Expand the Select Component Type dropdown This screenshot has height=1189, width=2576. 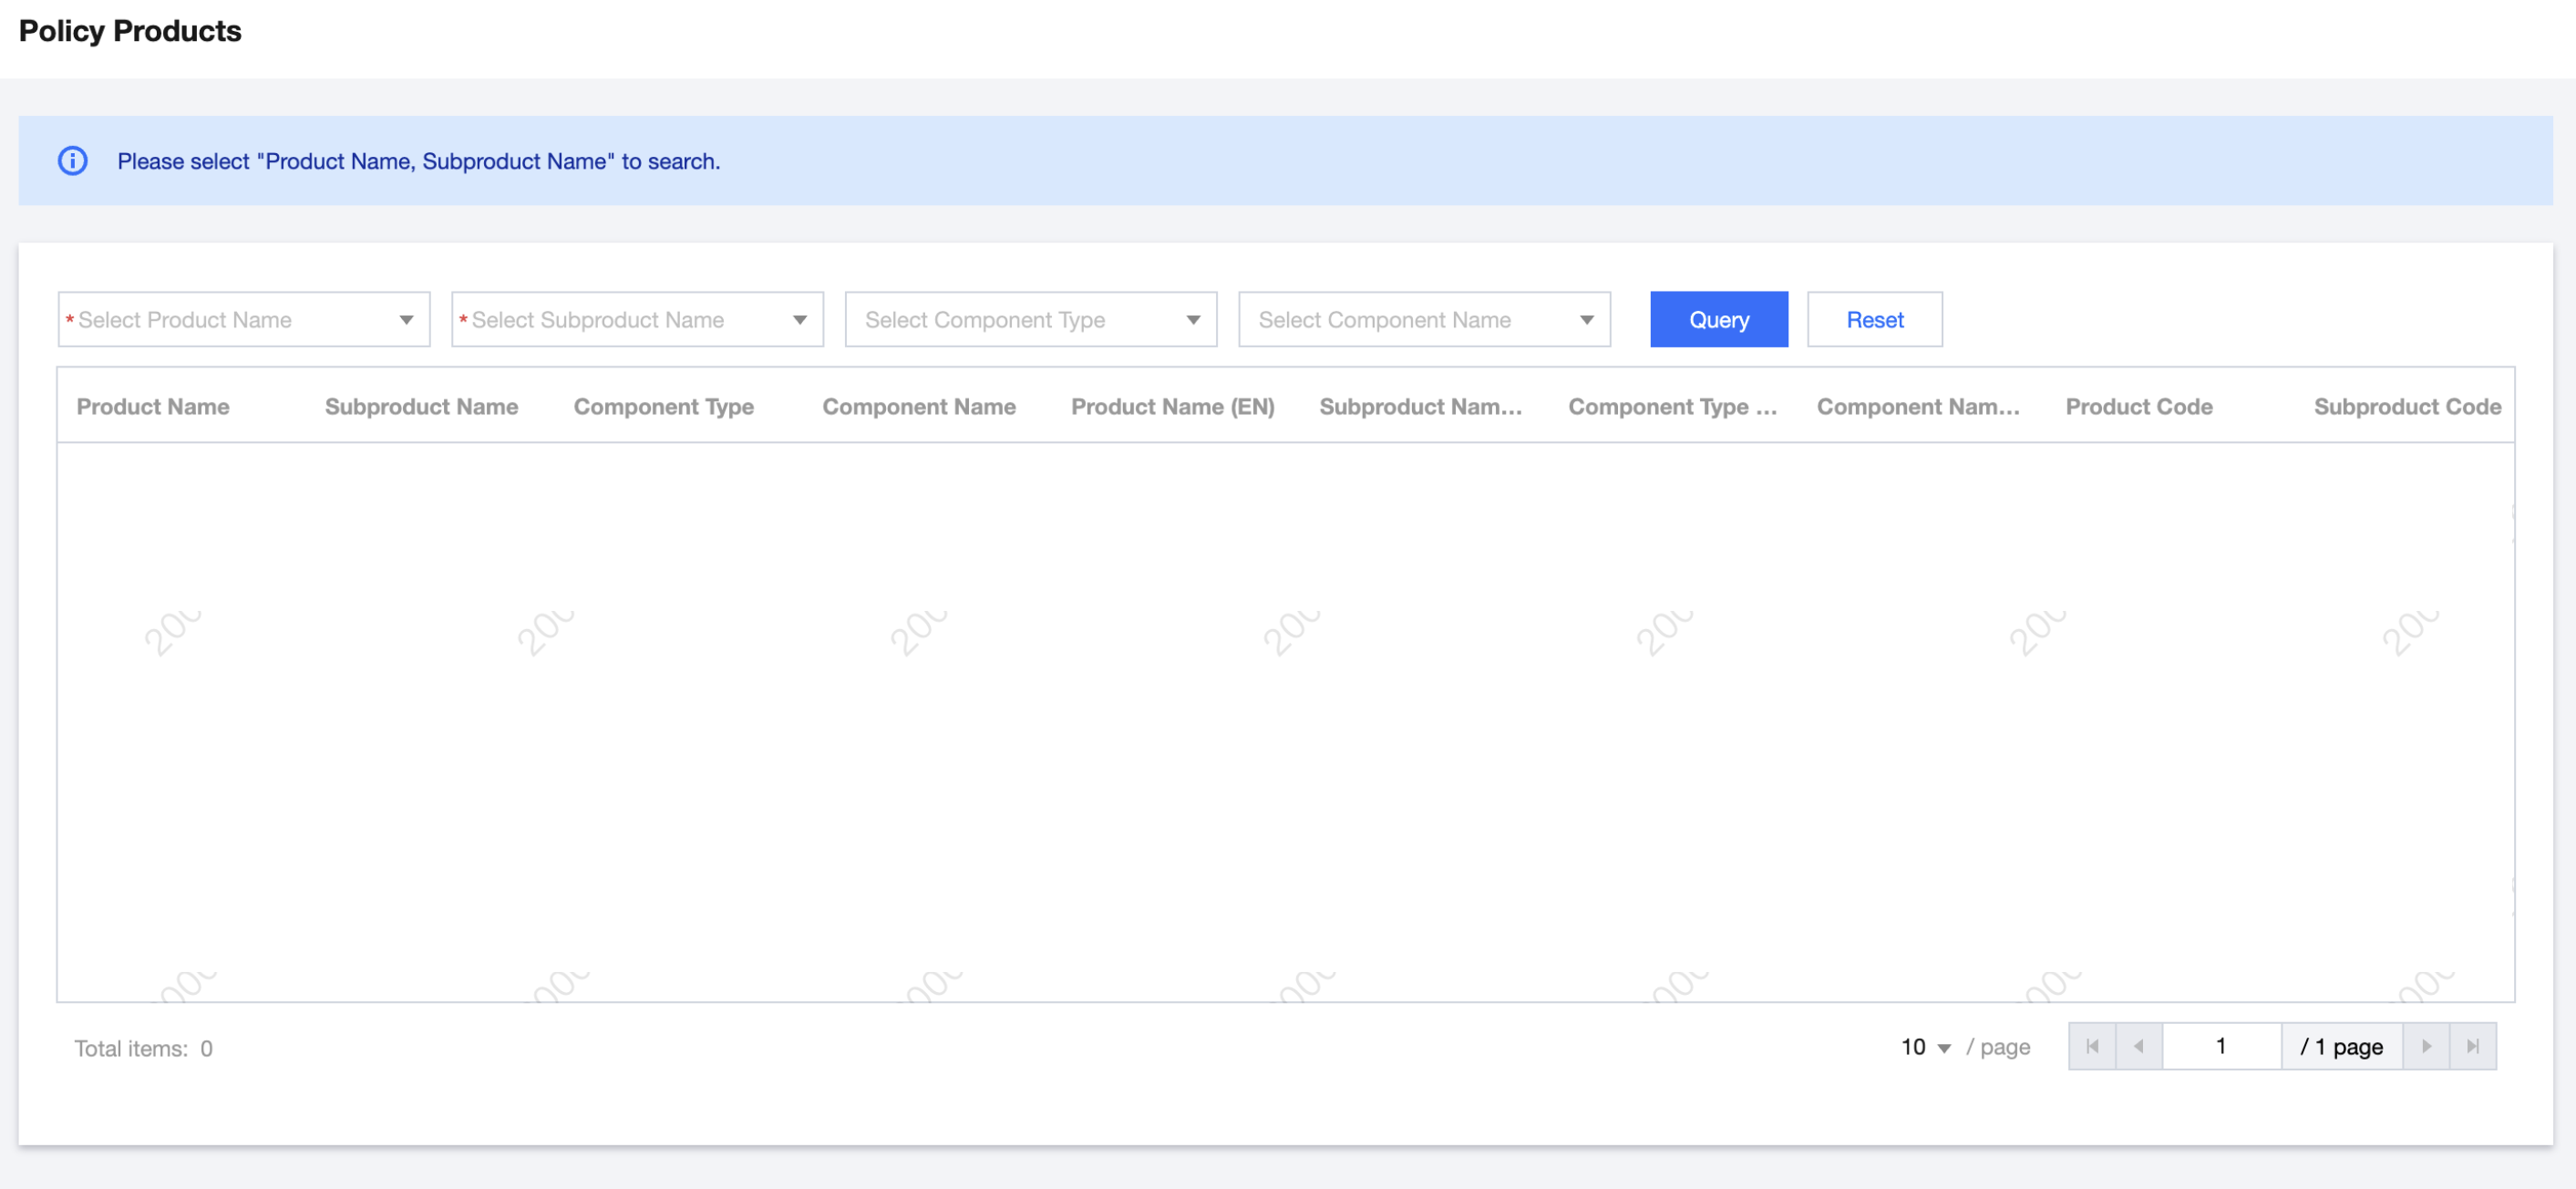click(1030, 320)
